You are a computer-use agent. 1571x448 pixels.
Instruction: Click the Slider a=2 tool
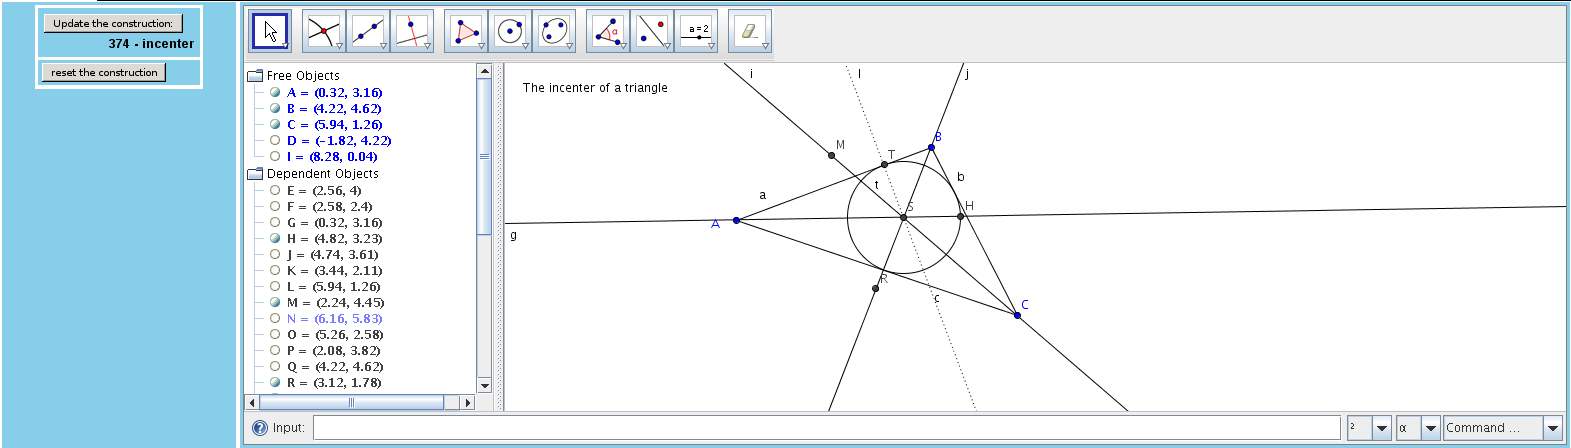698,31
